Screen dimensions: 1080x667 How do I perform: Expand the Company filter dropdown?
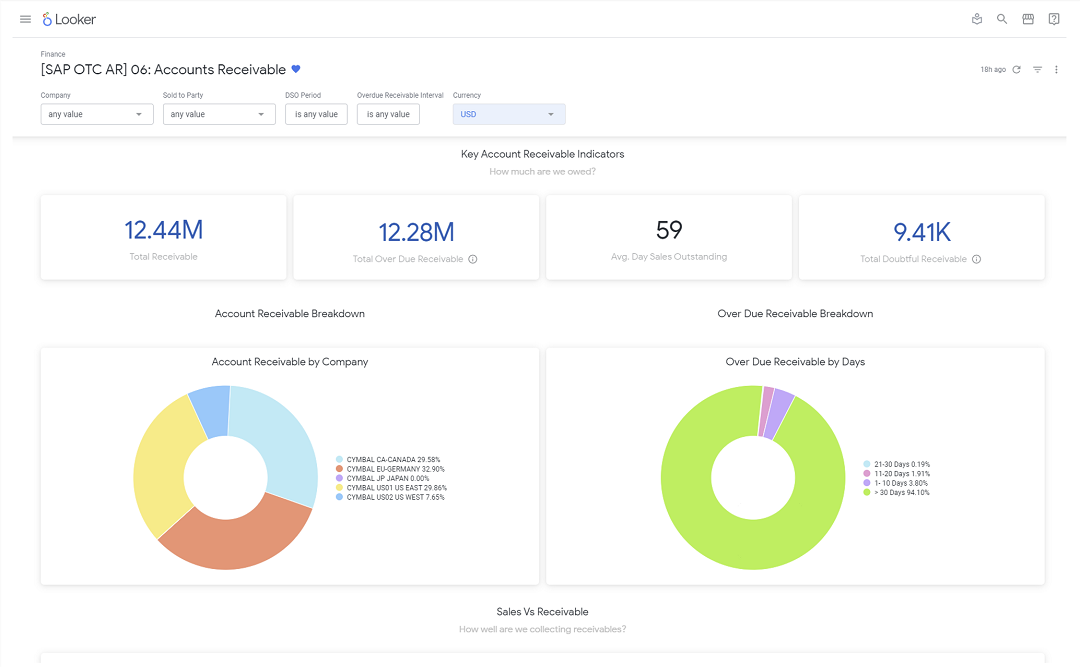(x=97, y=114)
